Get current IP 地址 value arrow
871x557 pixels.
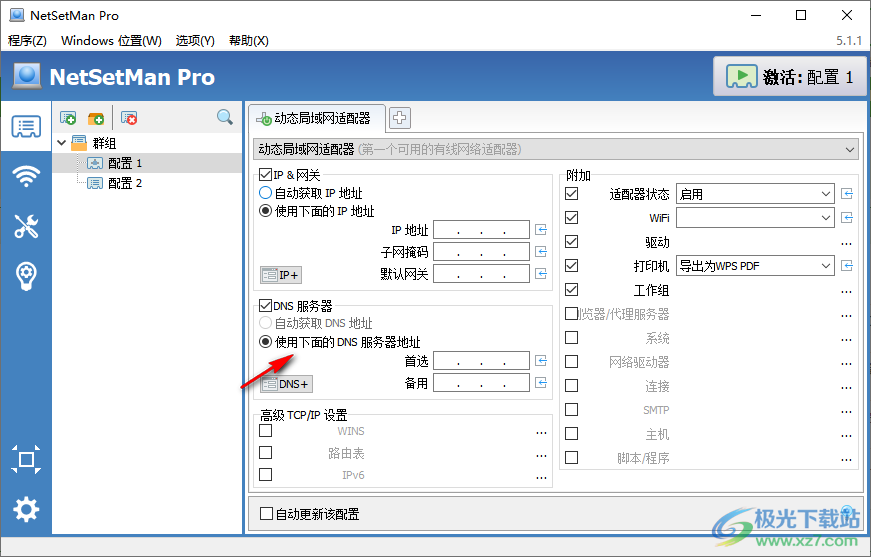click(541, 229)
